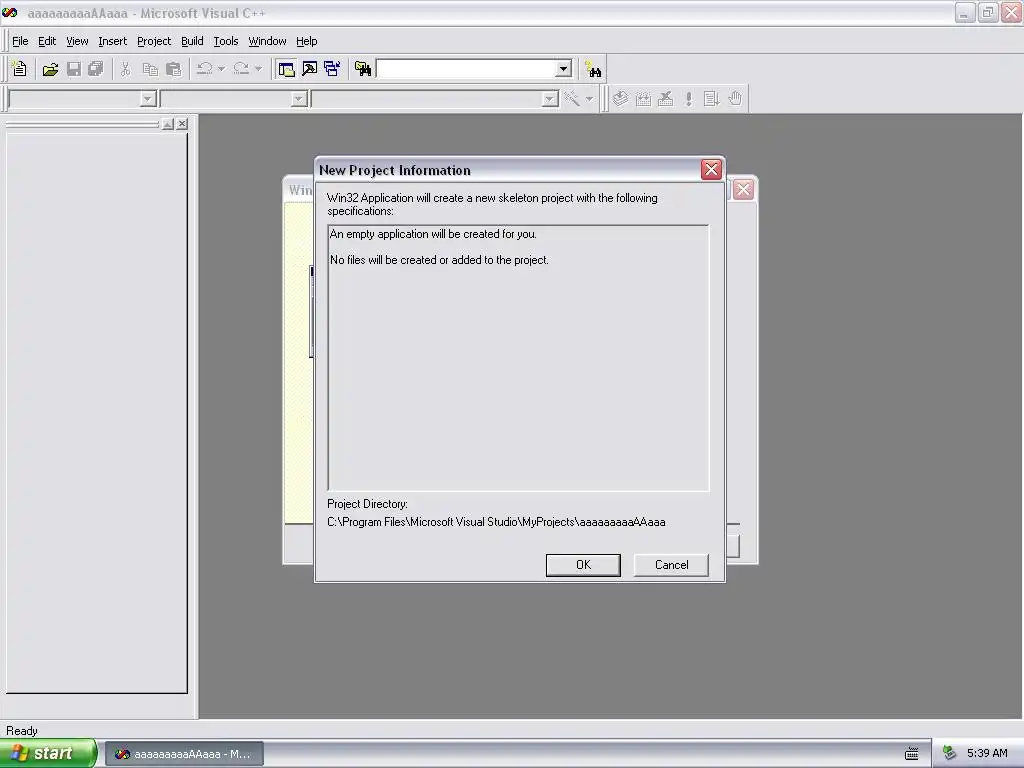Click the Windows start button
Image resolution: width=1024 pixels, height=768 pixels.
click(48, 753)
